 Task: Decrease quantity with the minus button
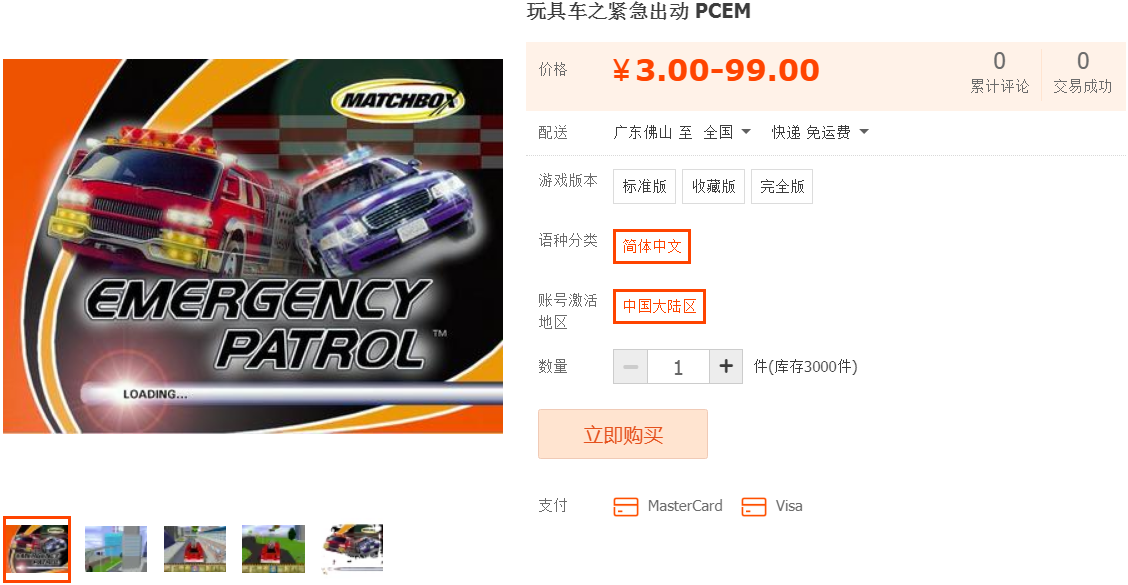(630, 367)
